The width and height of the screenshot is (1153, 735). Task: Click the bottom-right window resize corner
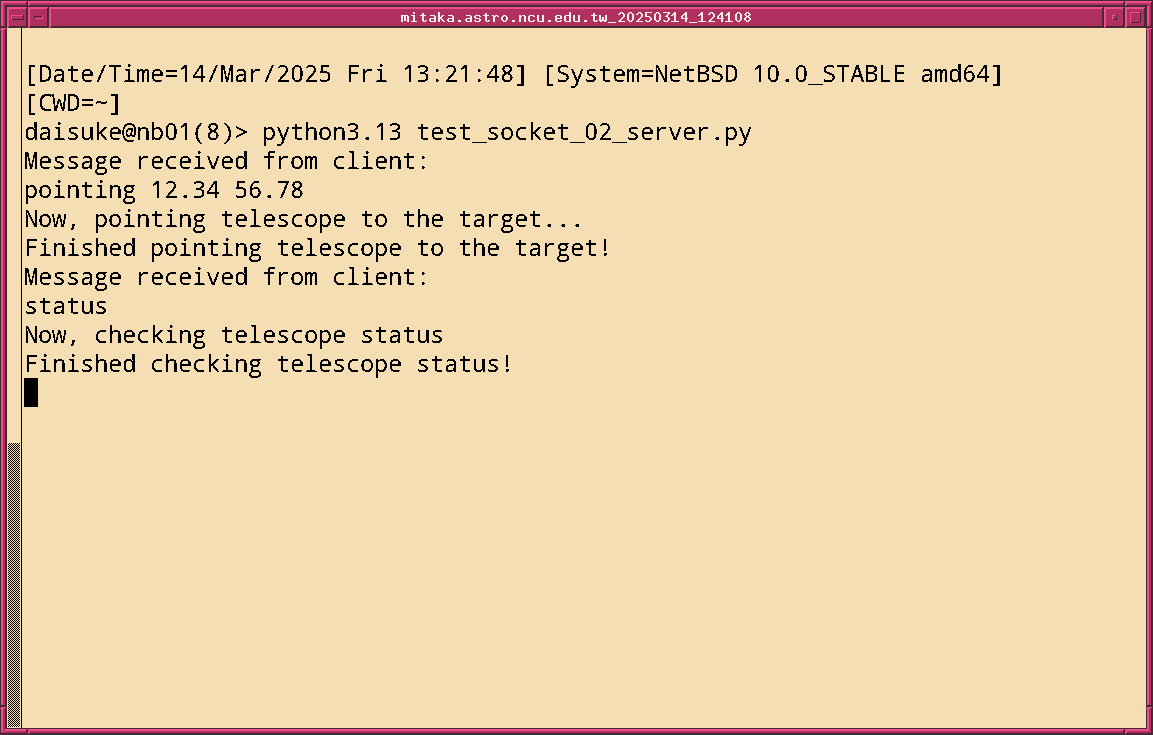click(1147, 729)
